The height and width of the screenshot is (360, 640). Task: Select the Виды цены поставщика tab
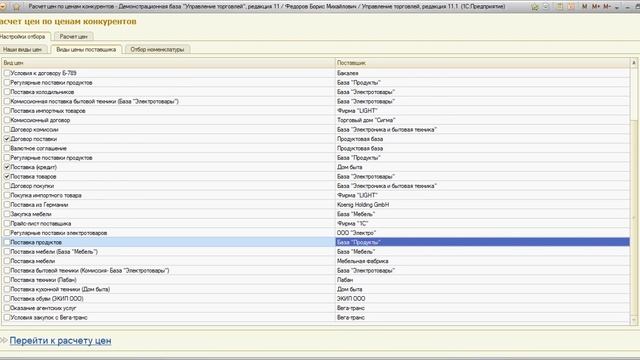coord(86,49)
